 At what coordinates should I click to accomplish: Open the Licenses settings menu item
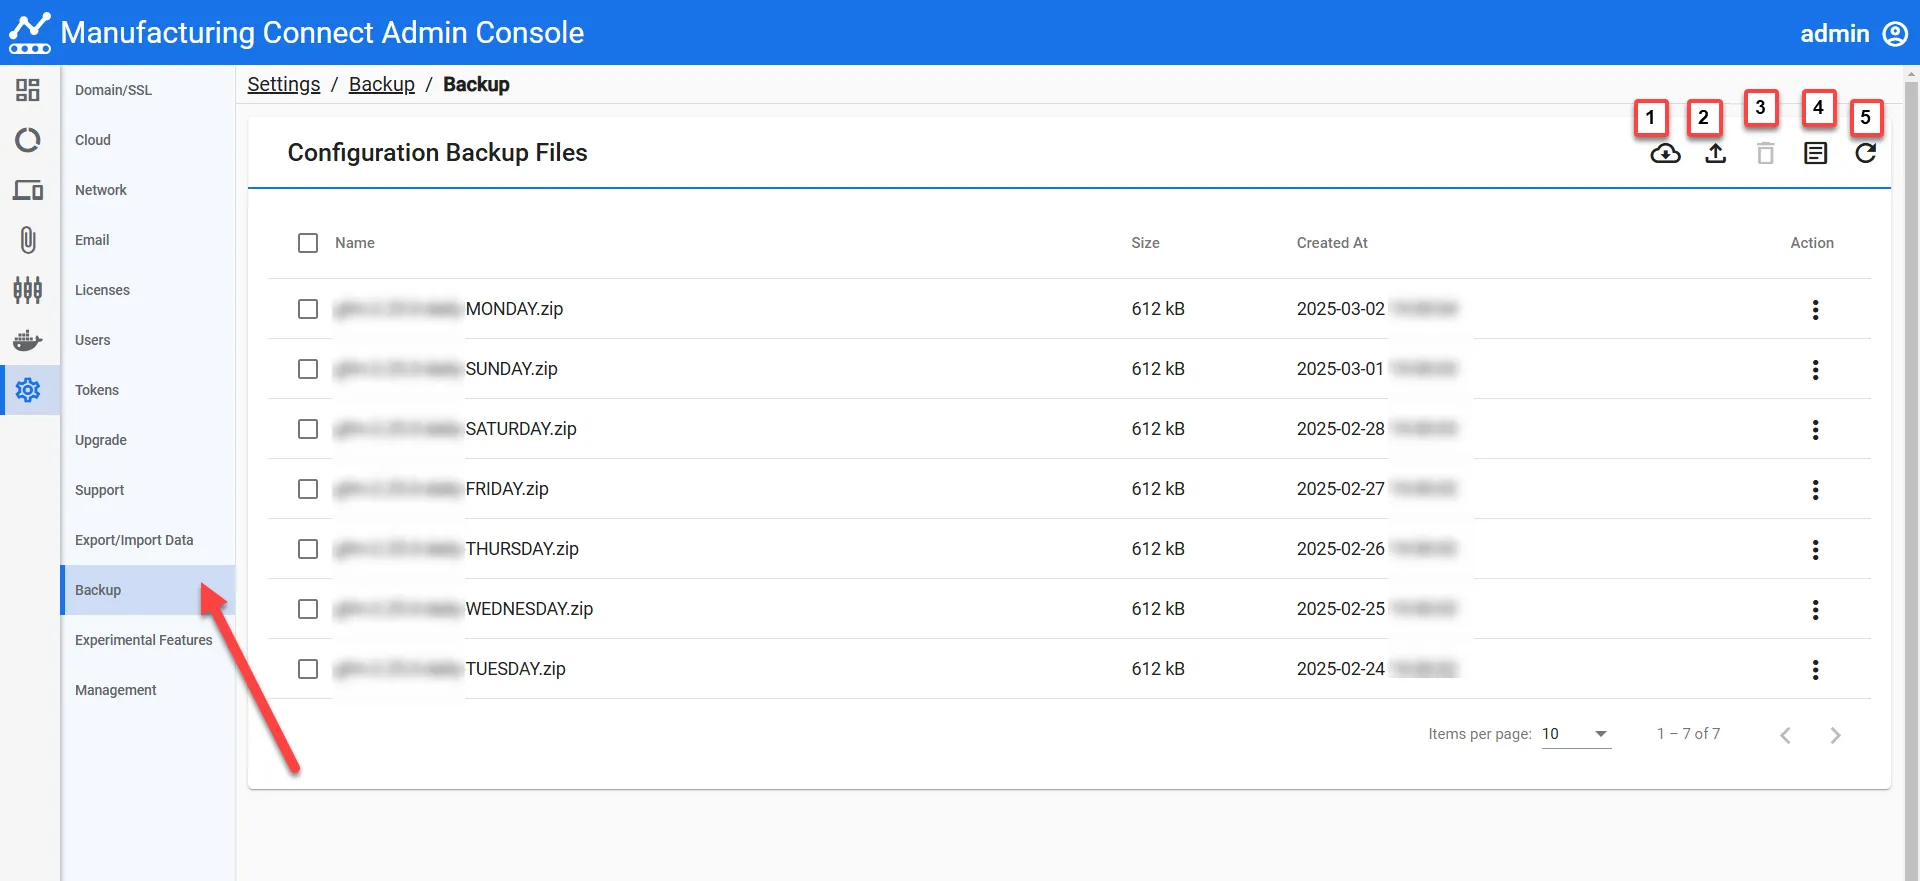coord(148,290)
